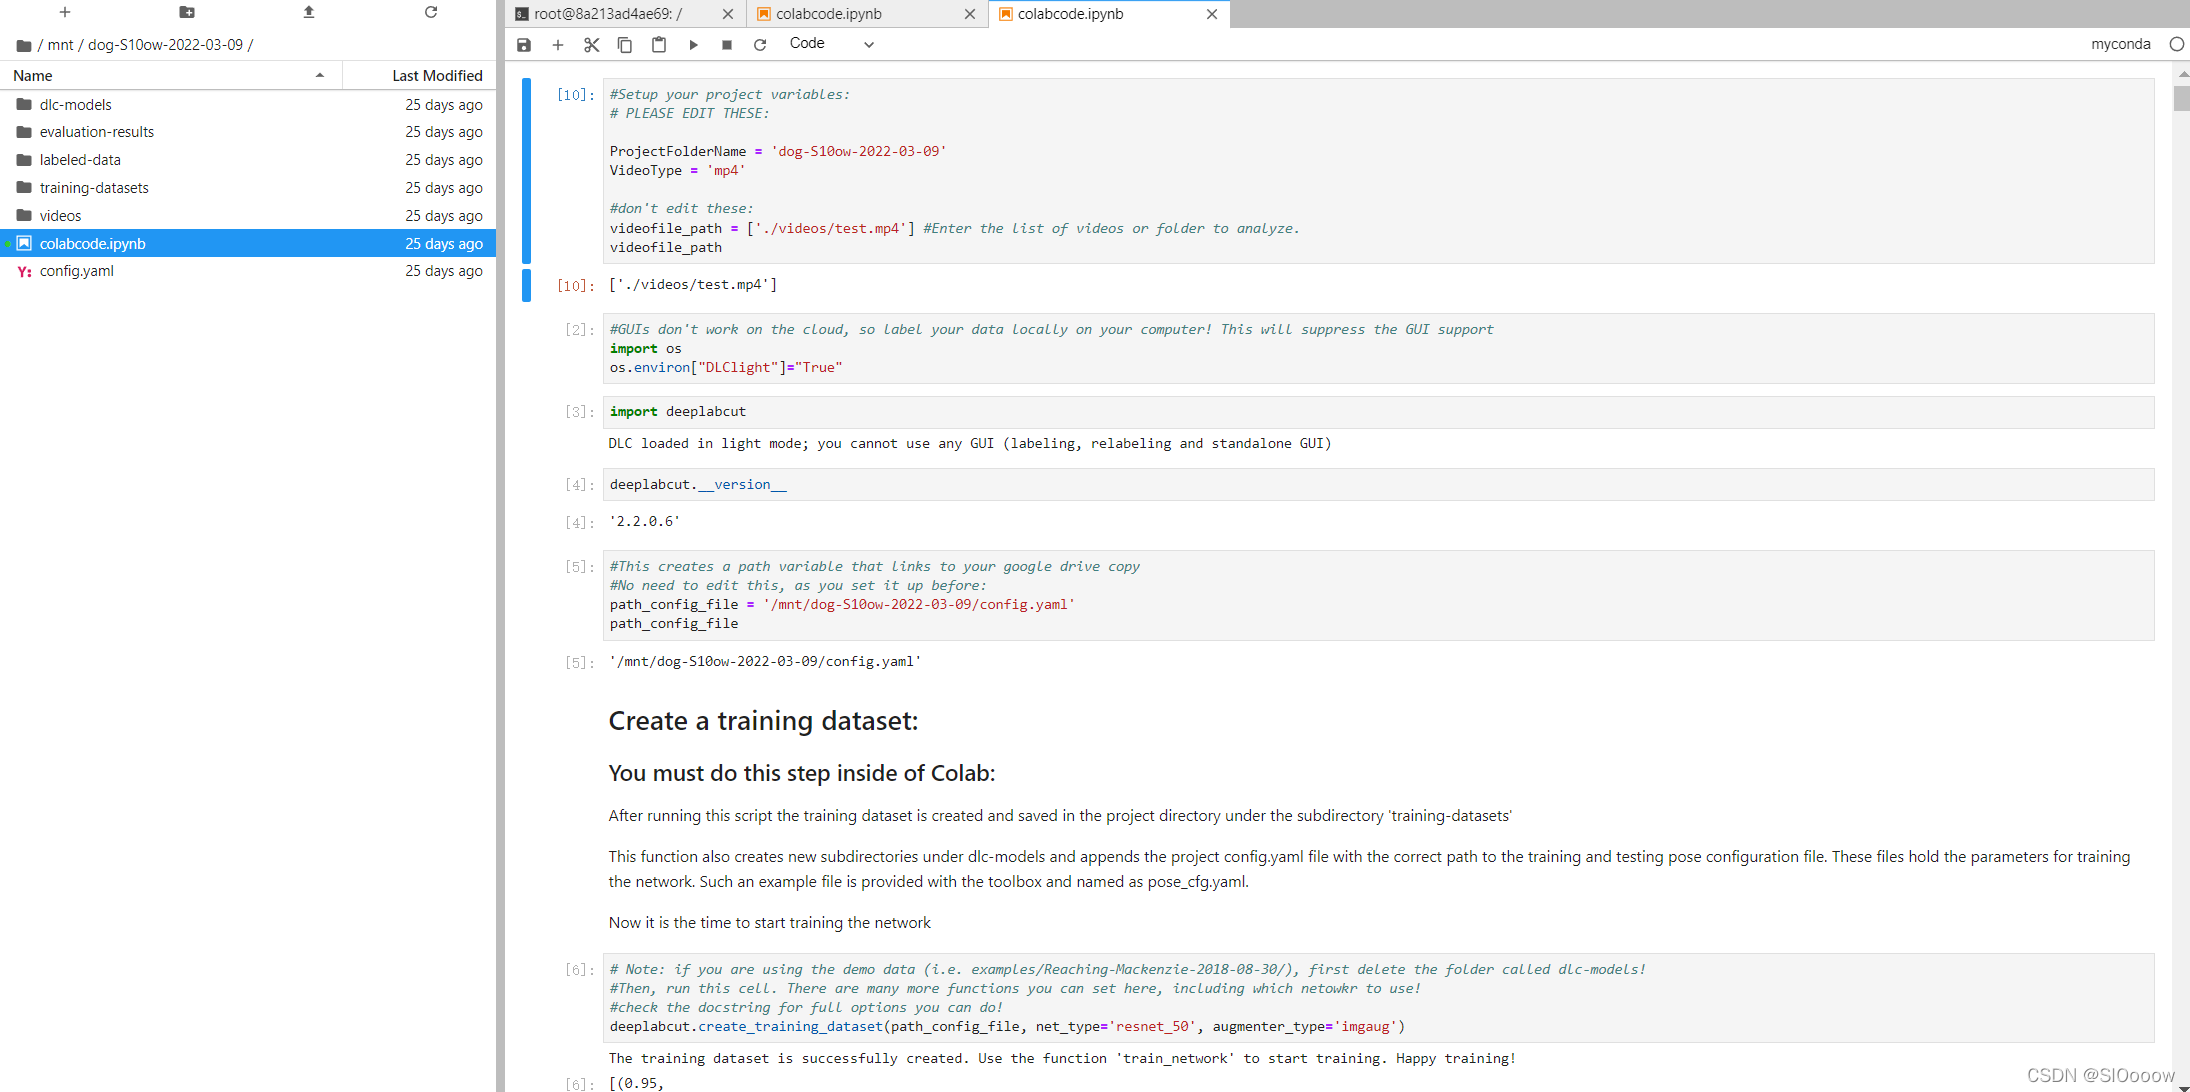Click the new launcher plus icon in file browser

click(x=65, y=12)
